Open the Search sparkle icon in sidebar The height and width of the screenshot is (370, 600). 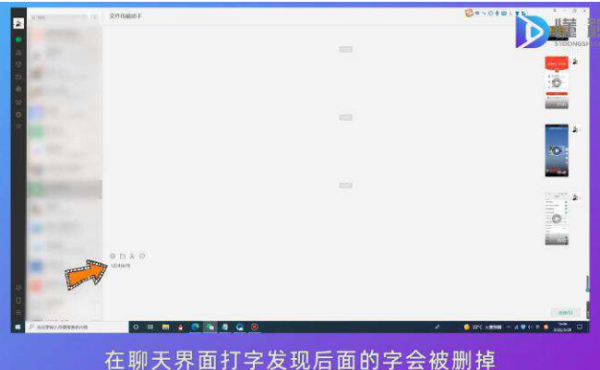(18, 126)
